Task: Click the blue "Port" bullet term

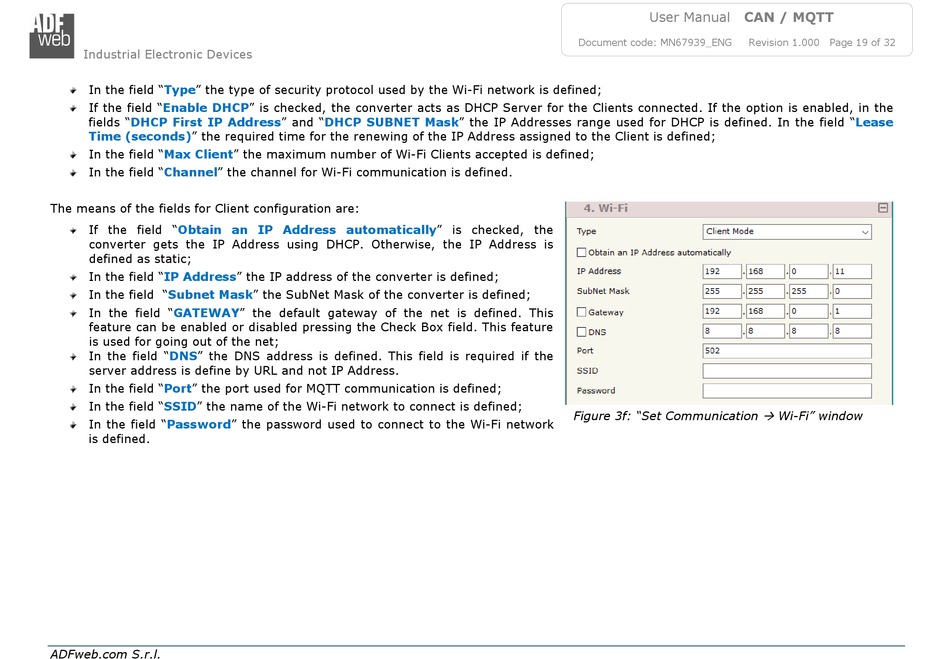Action: point(178,389)
